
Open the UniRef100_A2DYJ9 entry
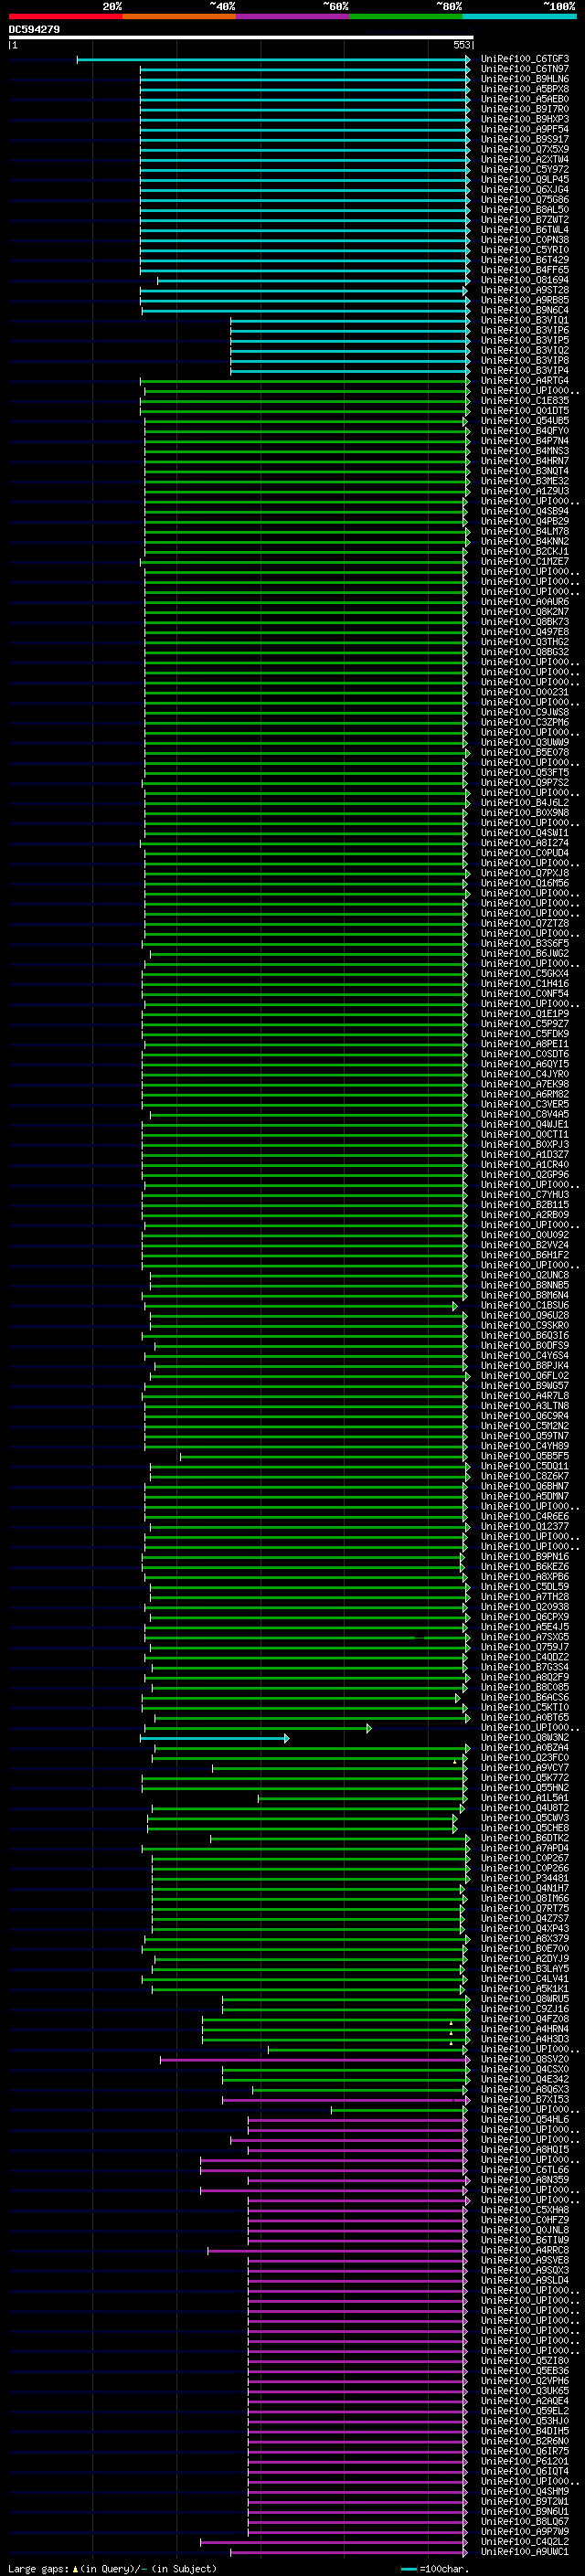524,1958
